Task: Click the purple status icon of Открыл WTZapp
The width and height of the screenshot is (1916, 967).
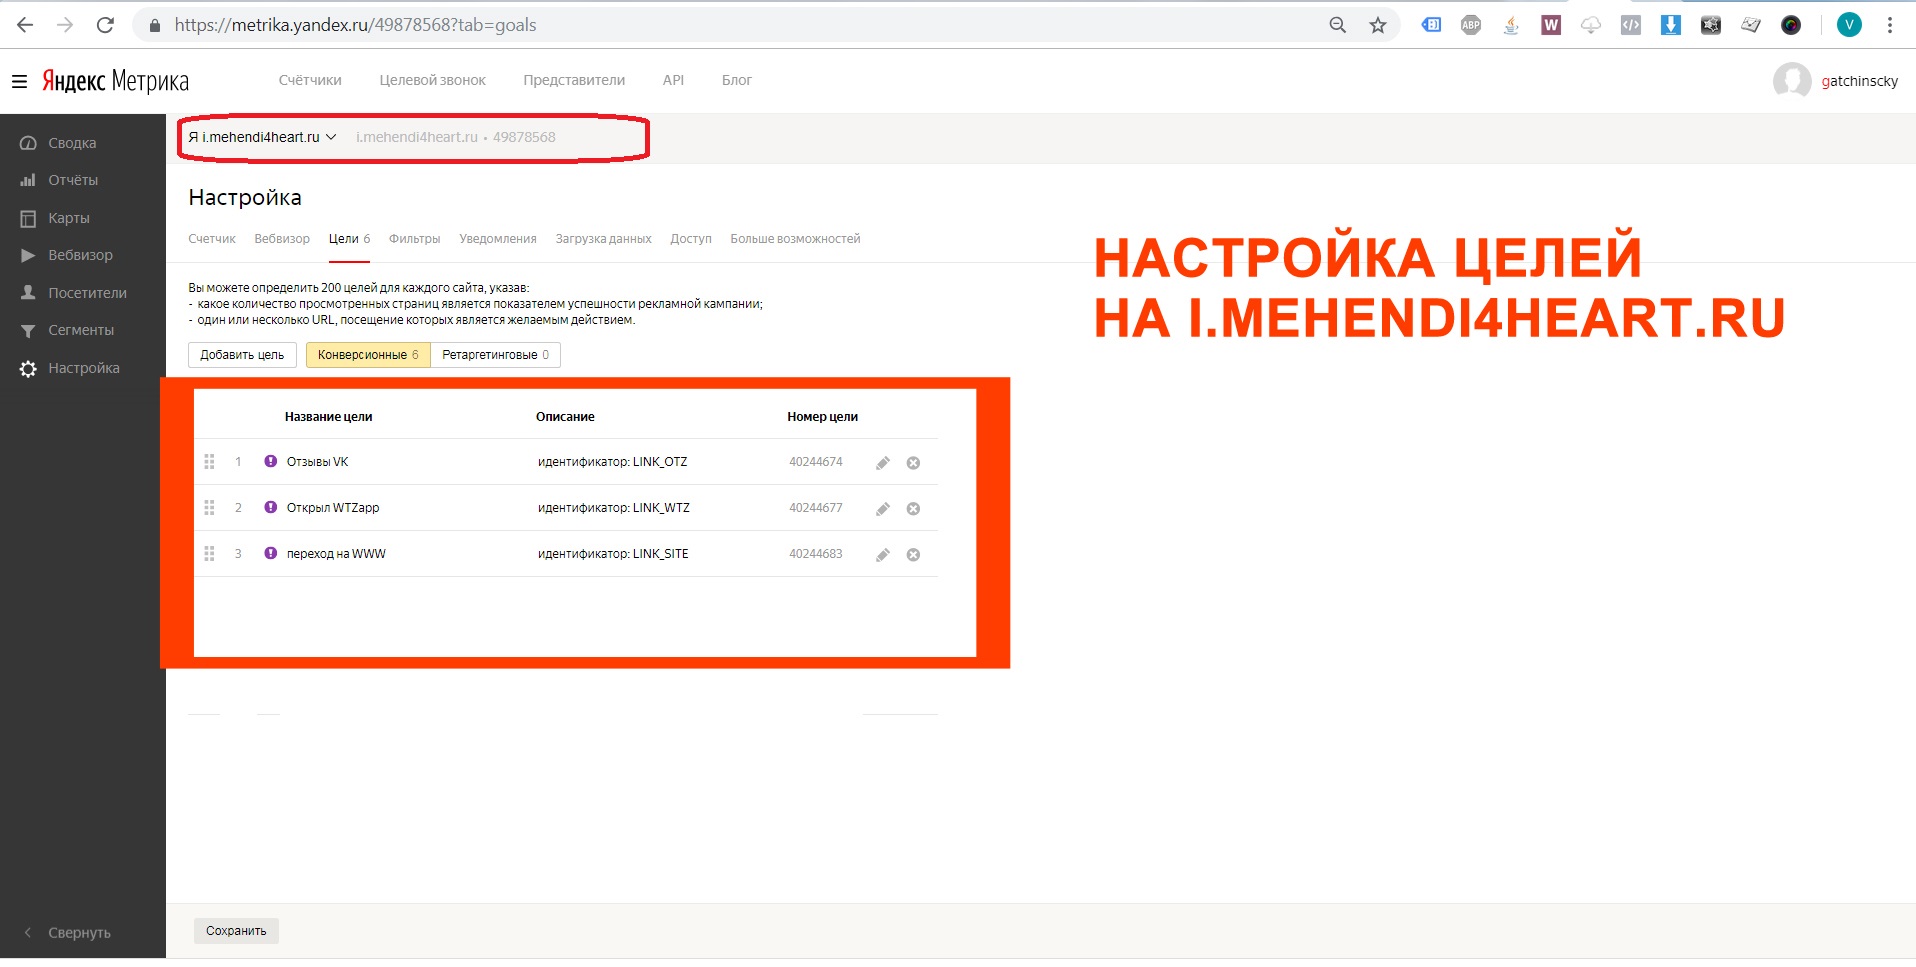Action: [x=270, y=507]
